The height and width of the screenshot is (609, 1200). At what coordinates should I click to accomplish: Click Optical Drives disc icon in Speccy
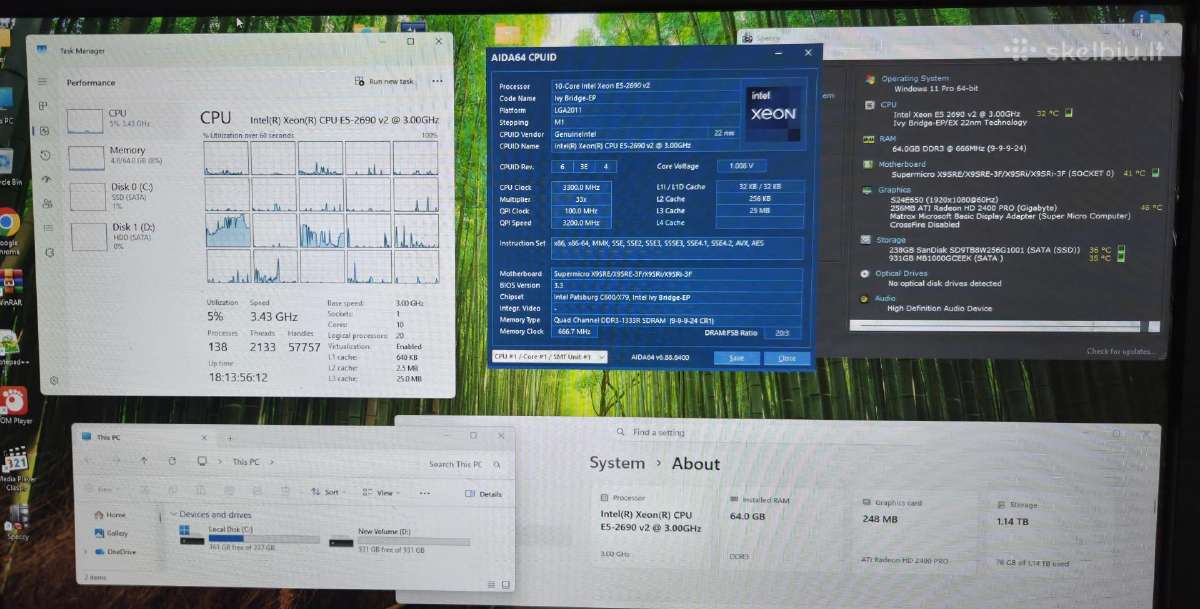click(865, 273)
